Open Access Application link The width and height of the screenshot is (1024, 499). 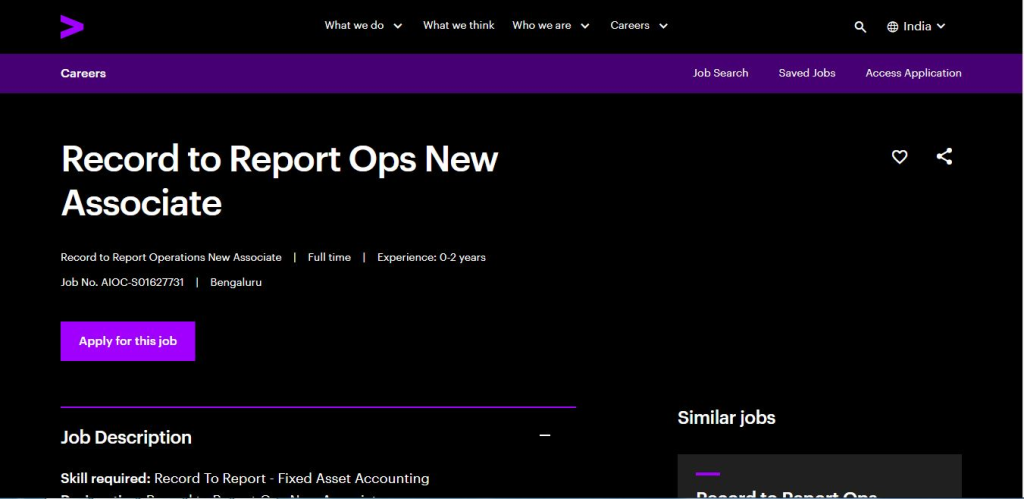pos(913,73)
